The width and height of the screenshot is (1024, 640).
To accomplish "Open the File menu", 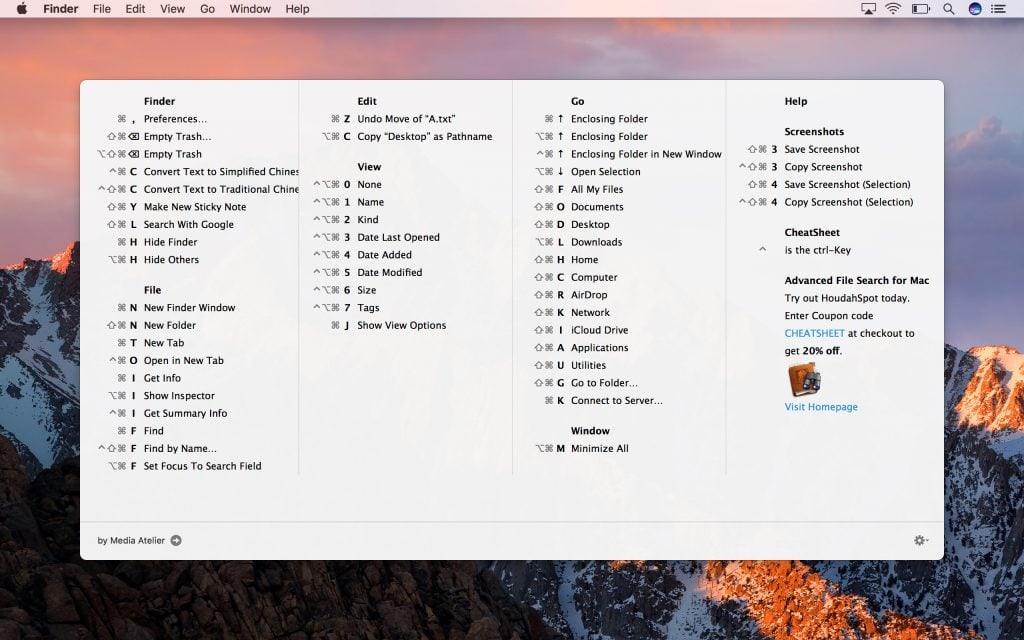I will click(x=102, y=8).
